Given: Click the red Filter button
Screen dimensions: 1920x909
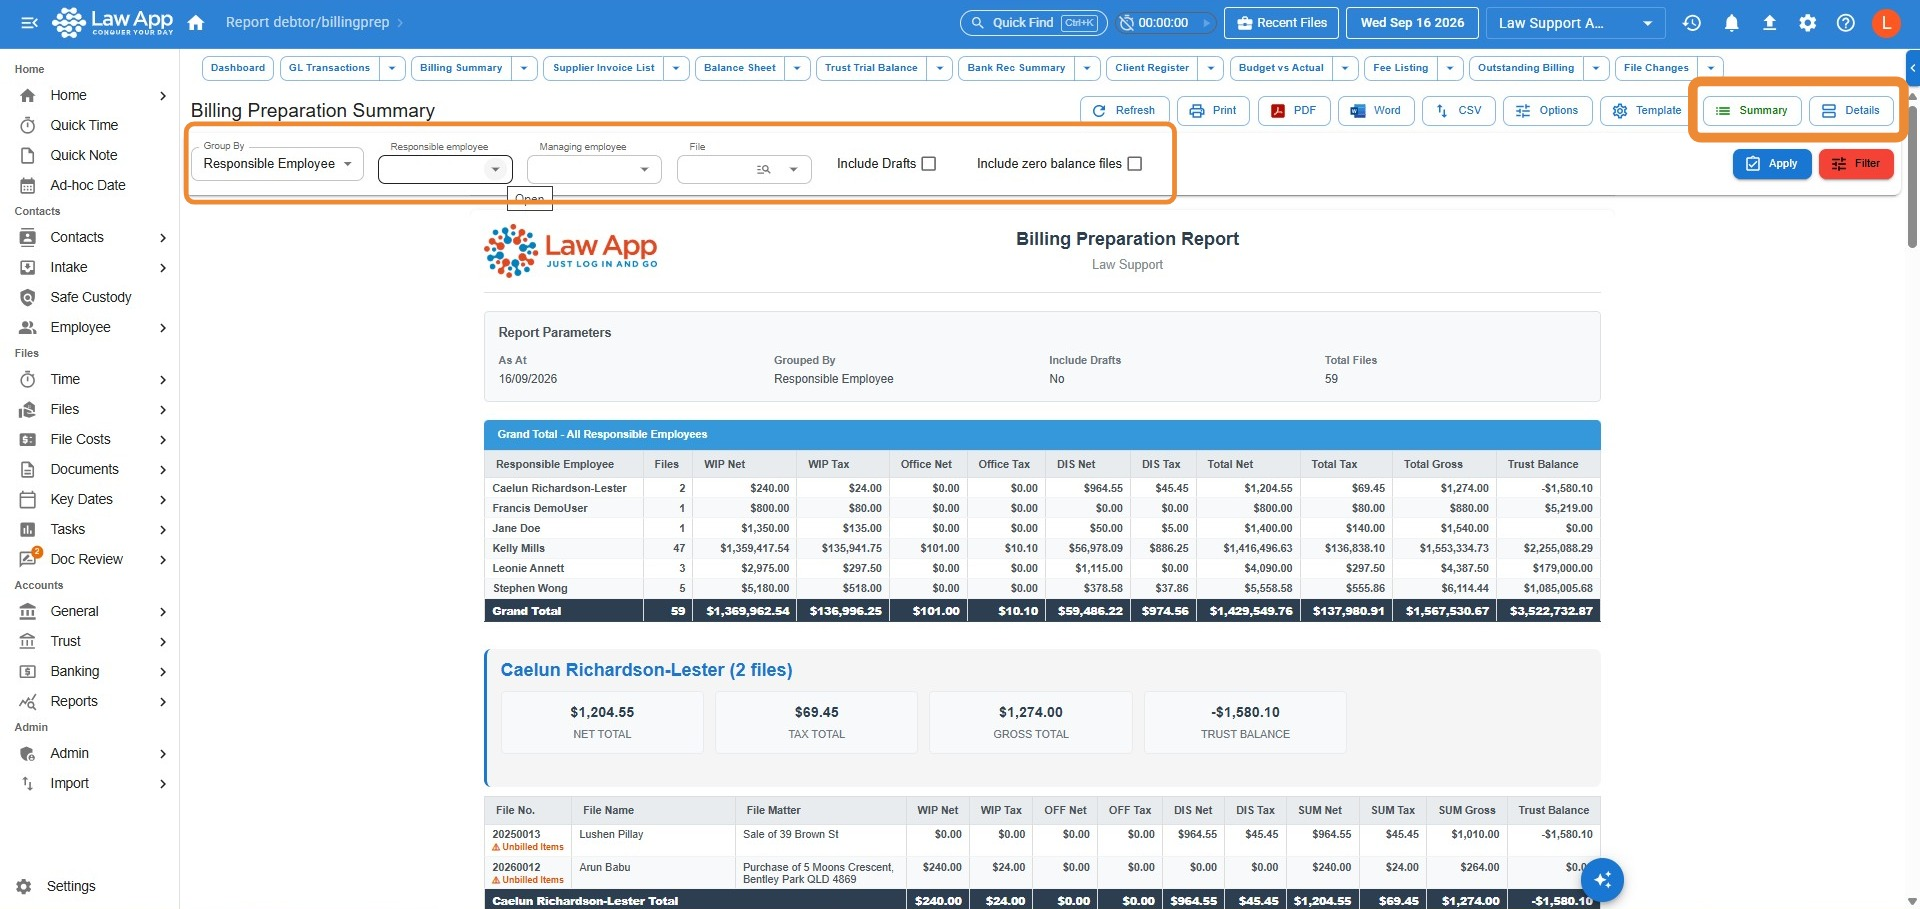Looking at the screenshot, I should point(1856,164).
